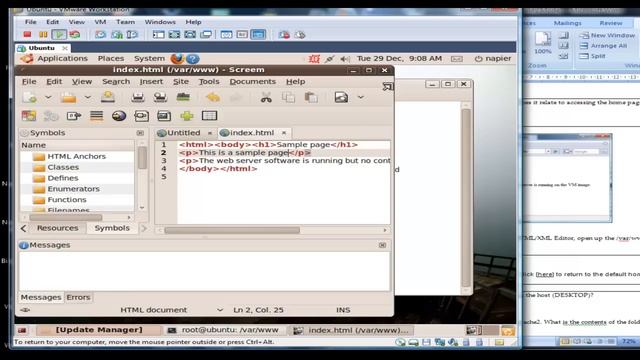The width and height of the screenshot is (640, 360).
Task: Click the Screem undo arrow icon
Action: point(213,97)
